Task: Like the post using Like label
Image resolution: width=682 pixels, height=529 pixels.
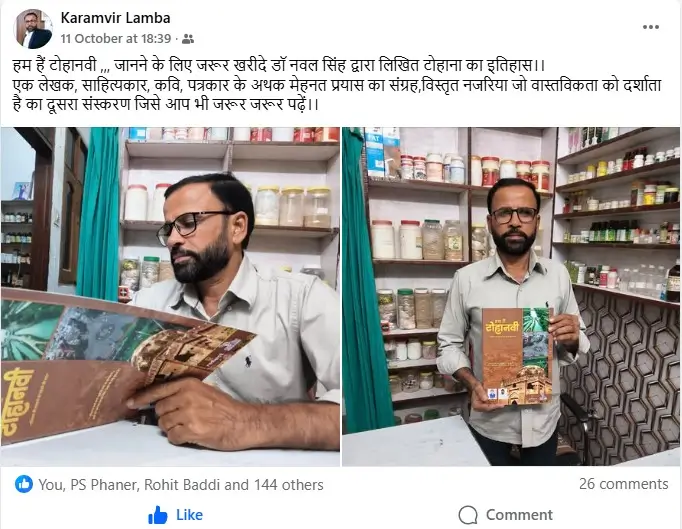Action: point(189,515)
